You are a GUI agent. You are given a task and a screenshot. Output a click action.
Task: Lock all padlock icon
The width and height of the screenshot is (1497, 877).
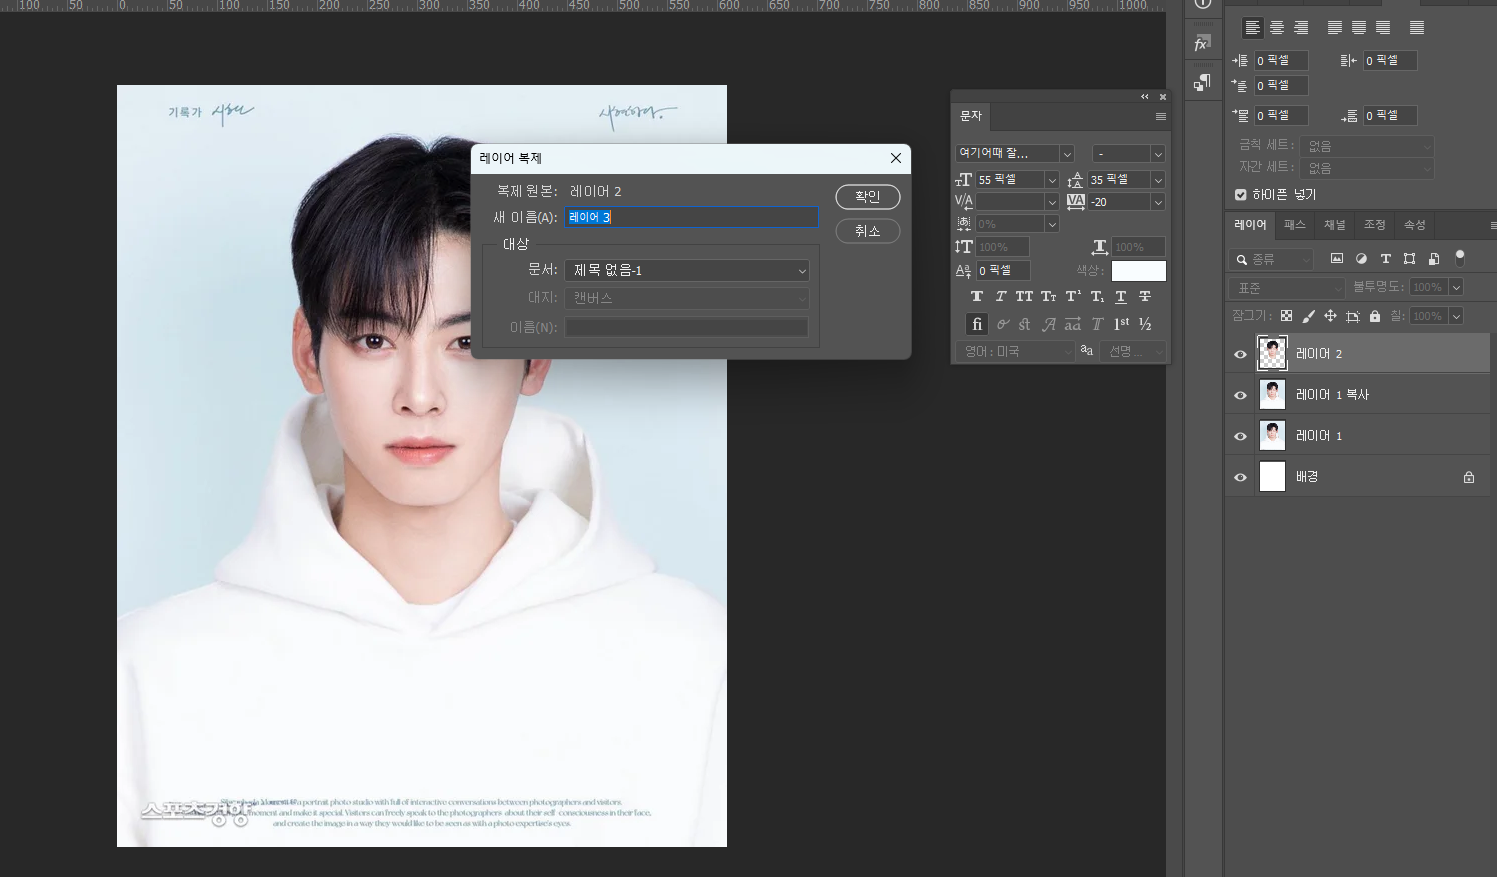coord(1375,316)
